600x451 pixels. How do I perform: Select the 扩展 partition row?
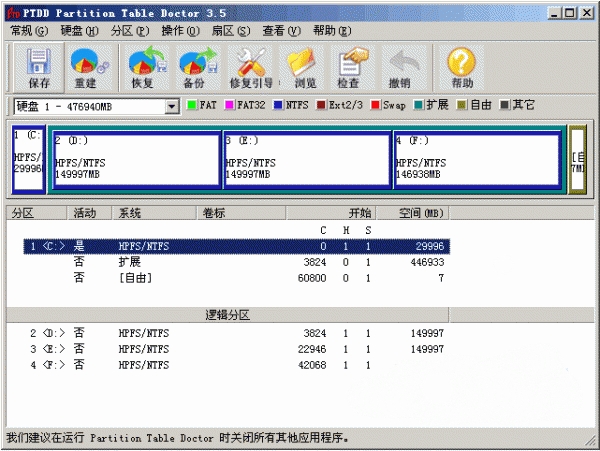(x=236, y=262)
